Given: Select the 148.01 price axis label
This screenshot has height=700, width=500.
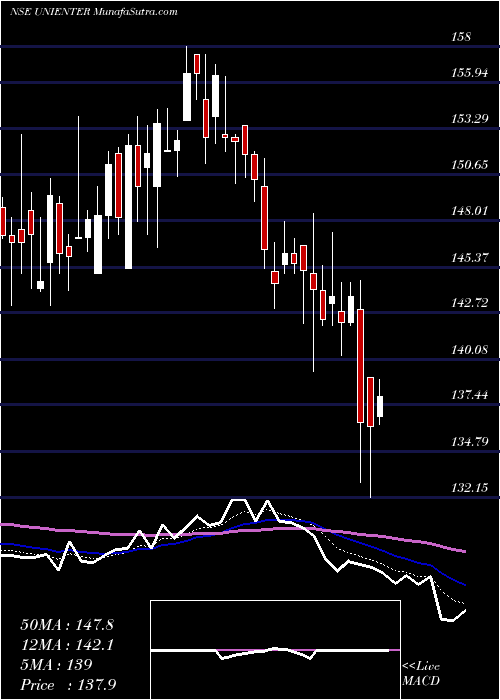Looking at the screenshot, I should [x=469, y=211].
